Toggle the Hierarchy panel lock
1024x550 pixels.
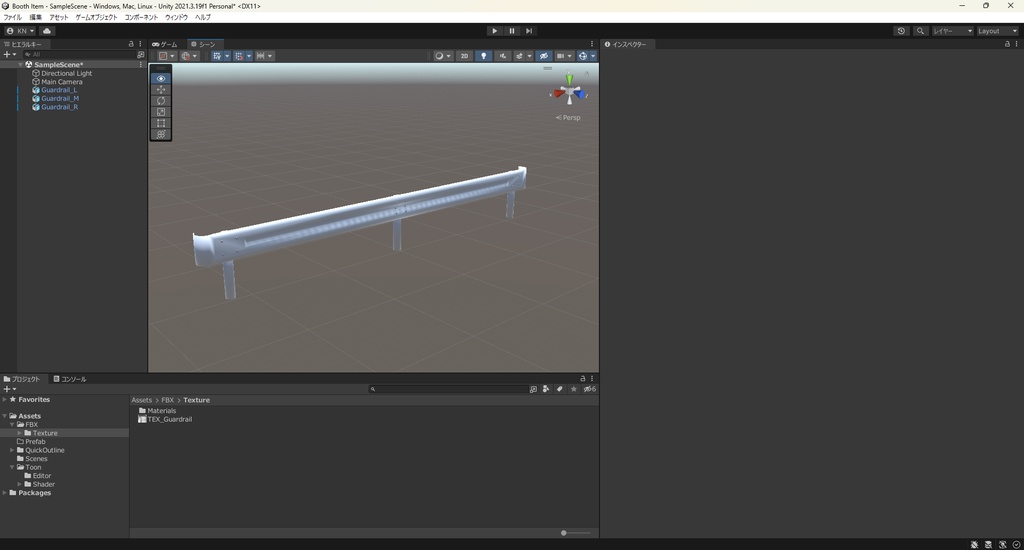[x=131, y=44]
